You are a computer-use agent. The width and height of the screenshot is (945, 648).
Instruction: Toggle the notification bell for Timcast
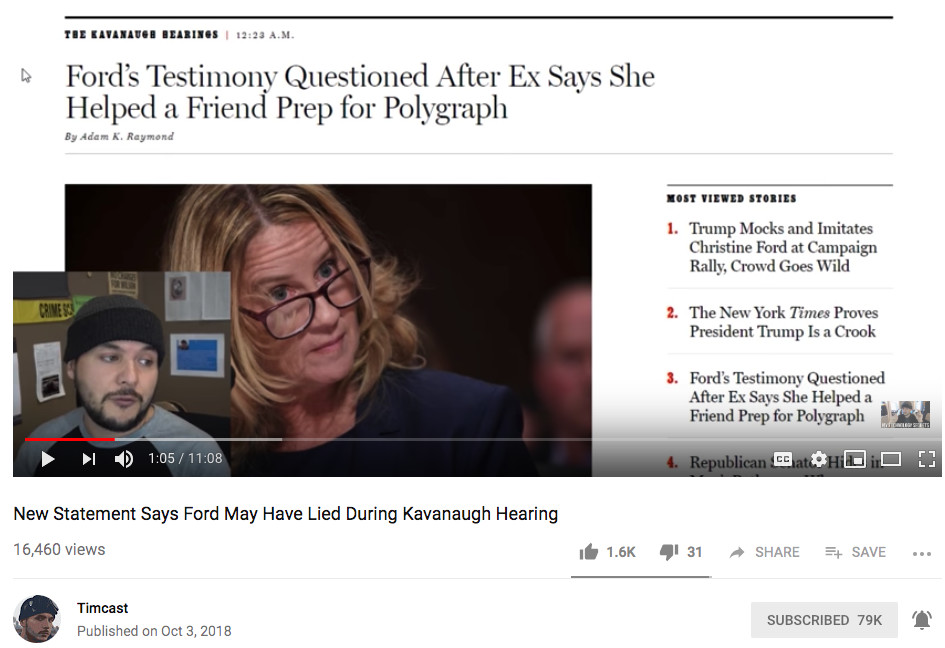pyautogui.click(x=922, y=620)
